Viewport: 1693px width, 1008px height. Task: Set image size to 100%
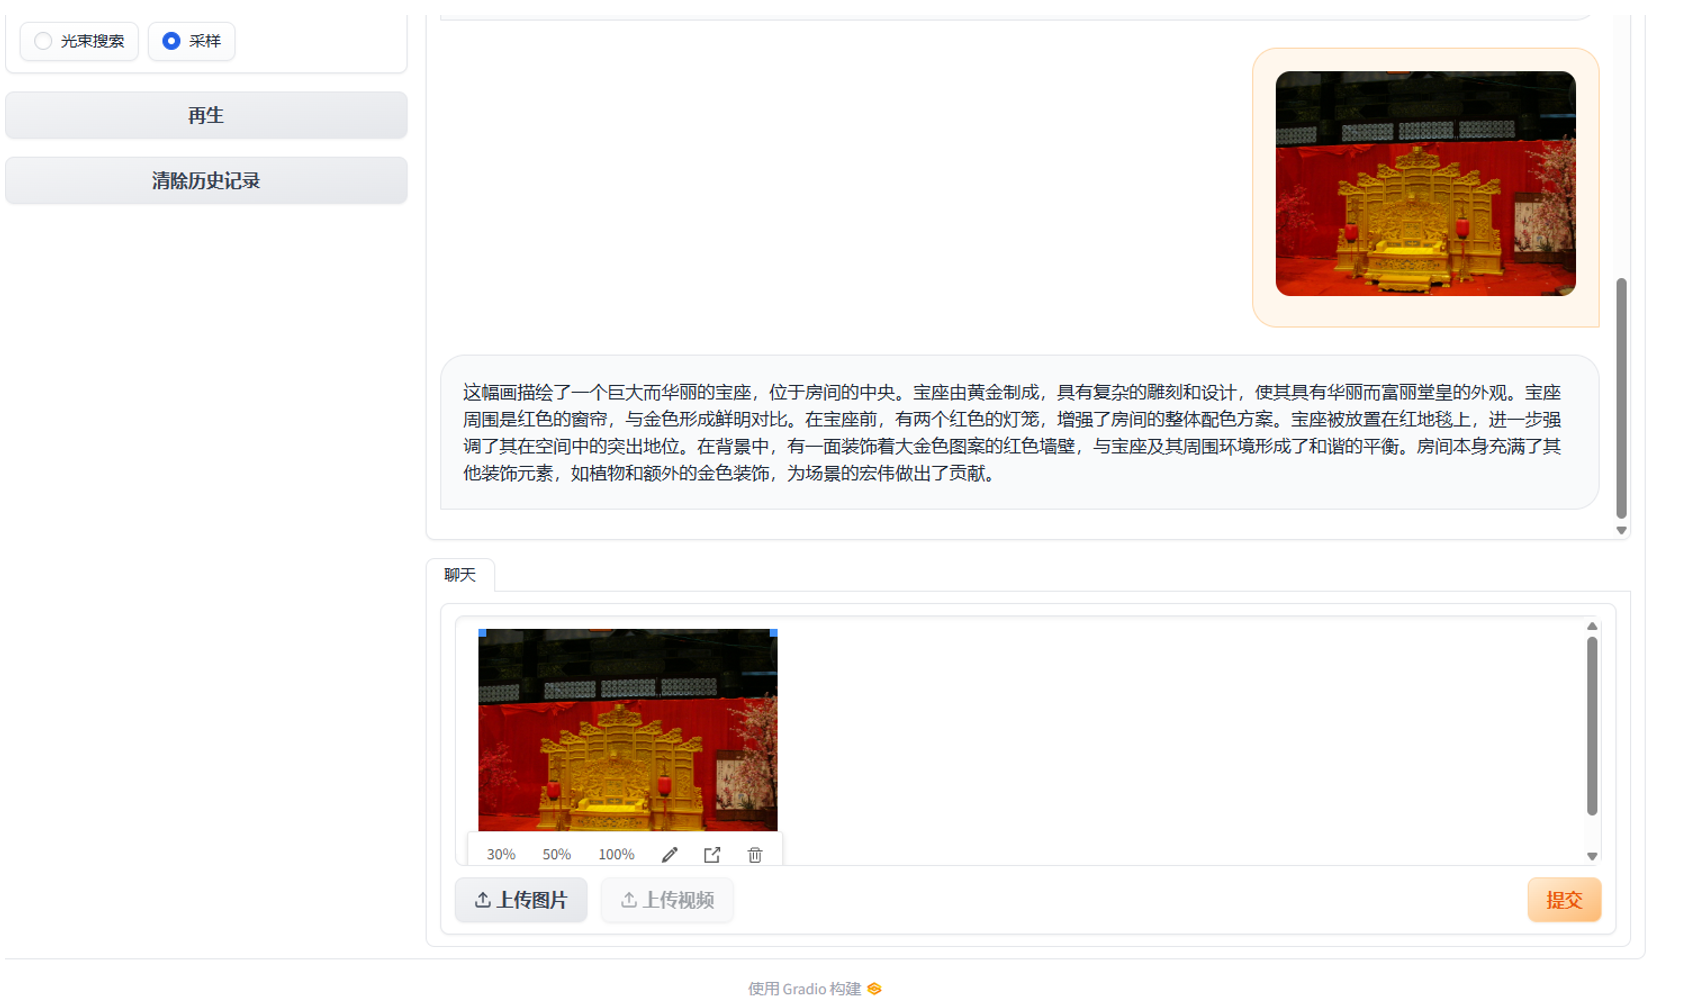[x=616, y=854]
